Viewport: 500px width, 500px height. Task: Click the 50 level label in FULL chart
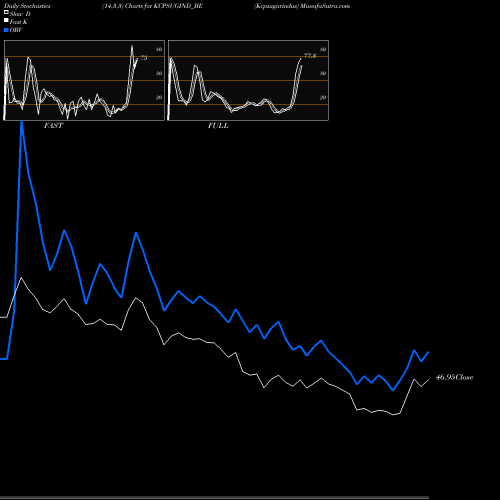tap(323, 73)
